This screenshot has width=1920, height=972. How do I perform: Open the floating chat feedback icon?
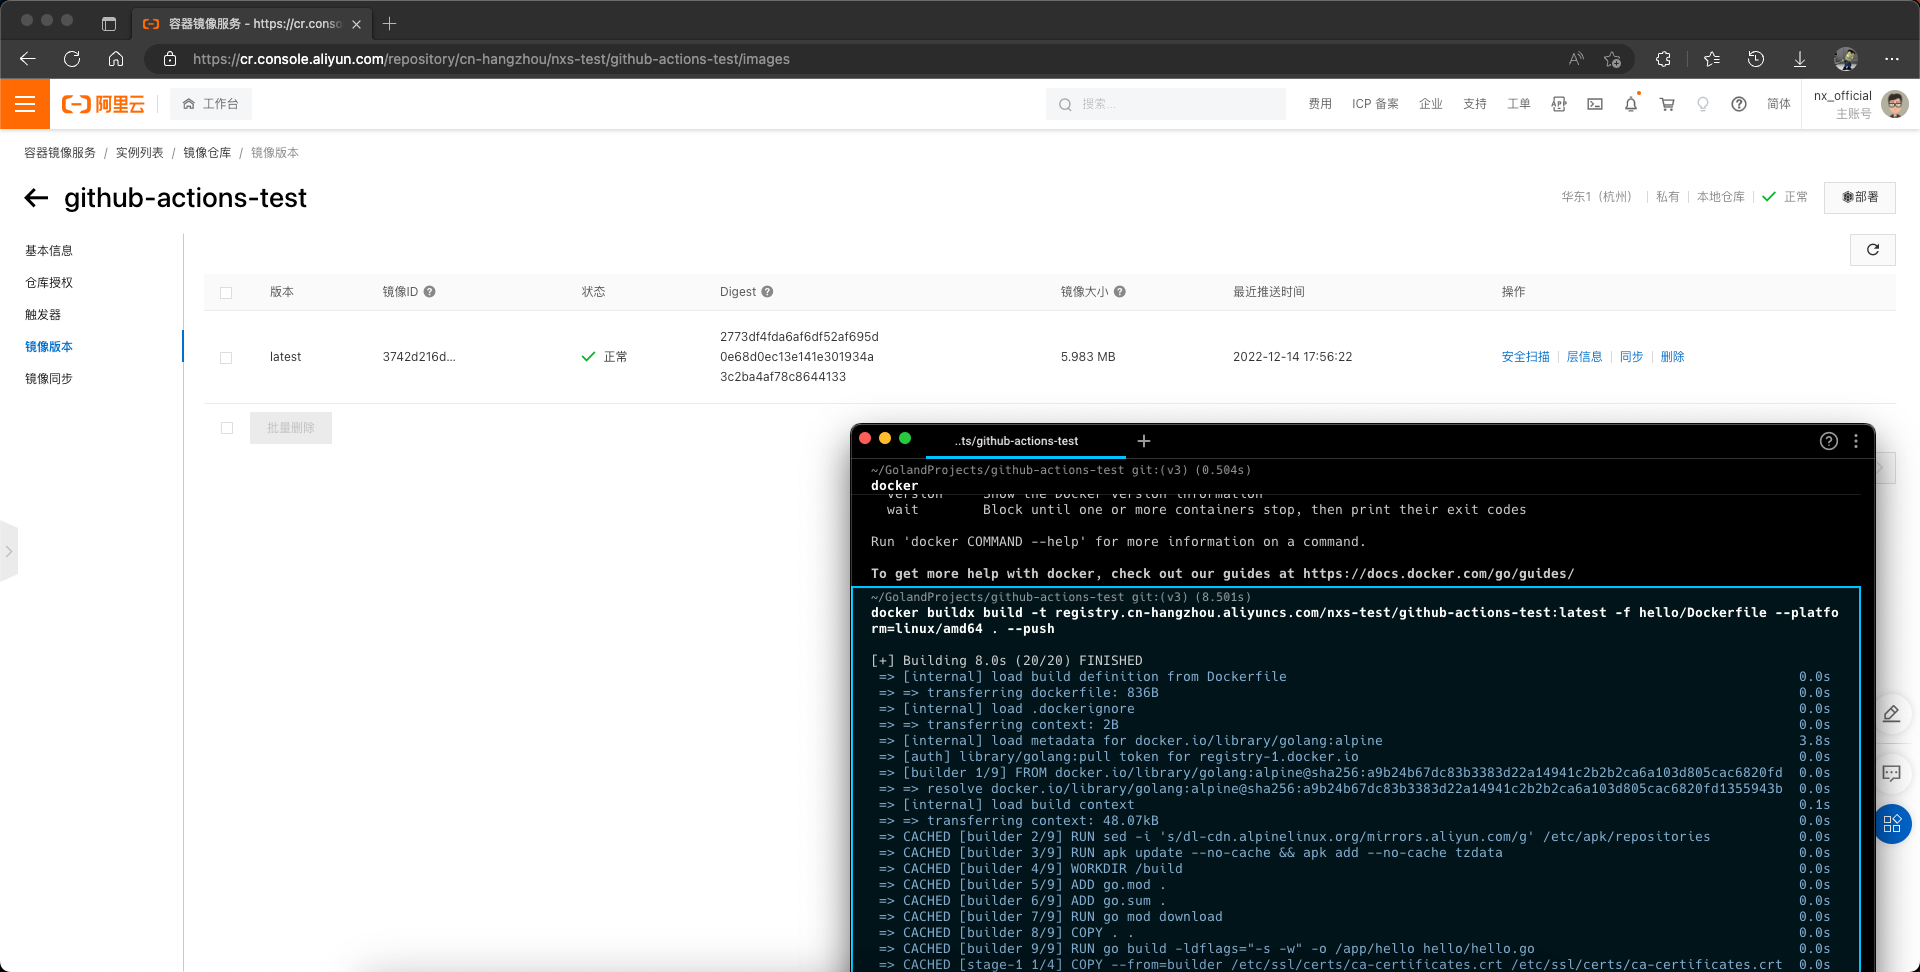(x=1892, y=773)
